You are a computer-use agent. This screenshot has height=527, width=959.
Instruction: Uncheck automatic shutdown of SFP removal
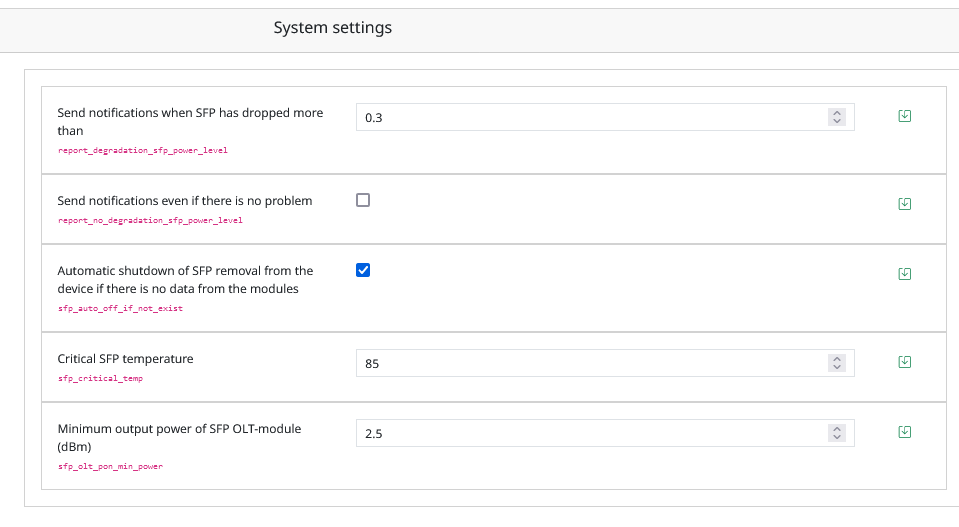(x=363, y=270)
